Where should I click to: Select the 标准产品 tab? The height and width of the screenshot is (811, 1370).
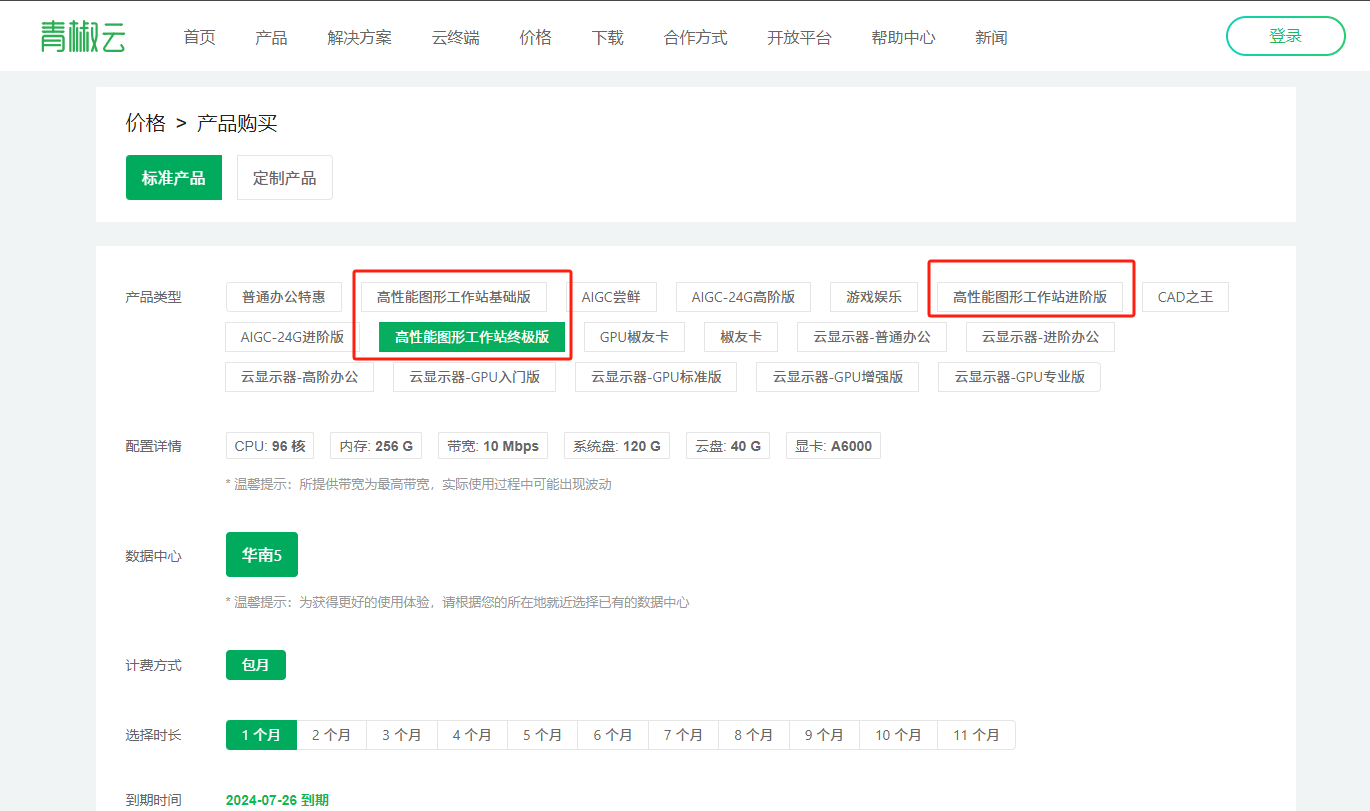pos(174,178)
